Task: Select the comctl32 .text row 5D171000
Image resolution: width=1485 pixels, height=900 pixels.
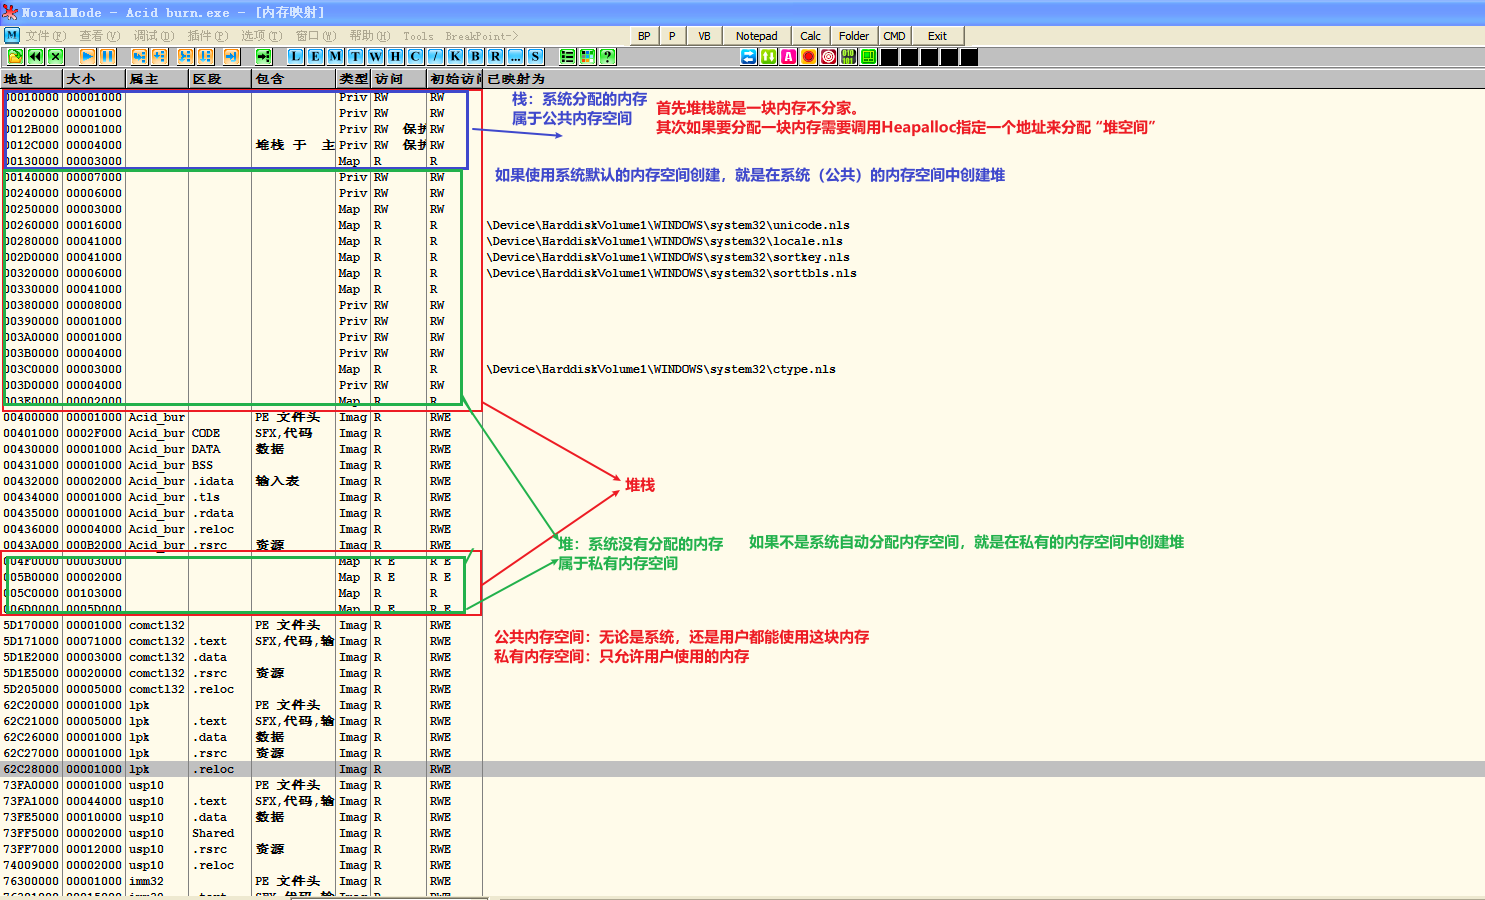Action: pyautogui.click(x=742, y=641)
